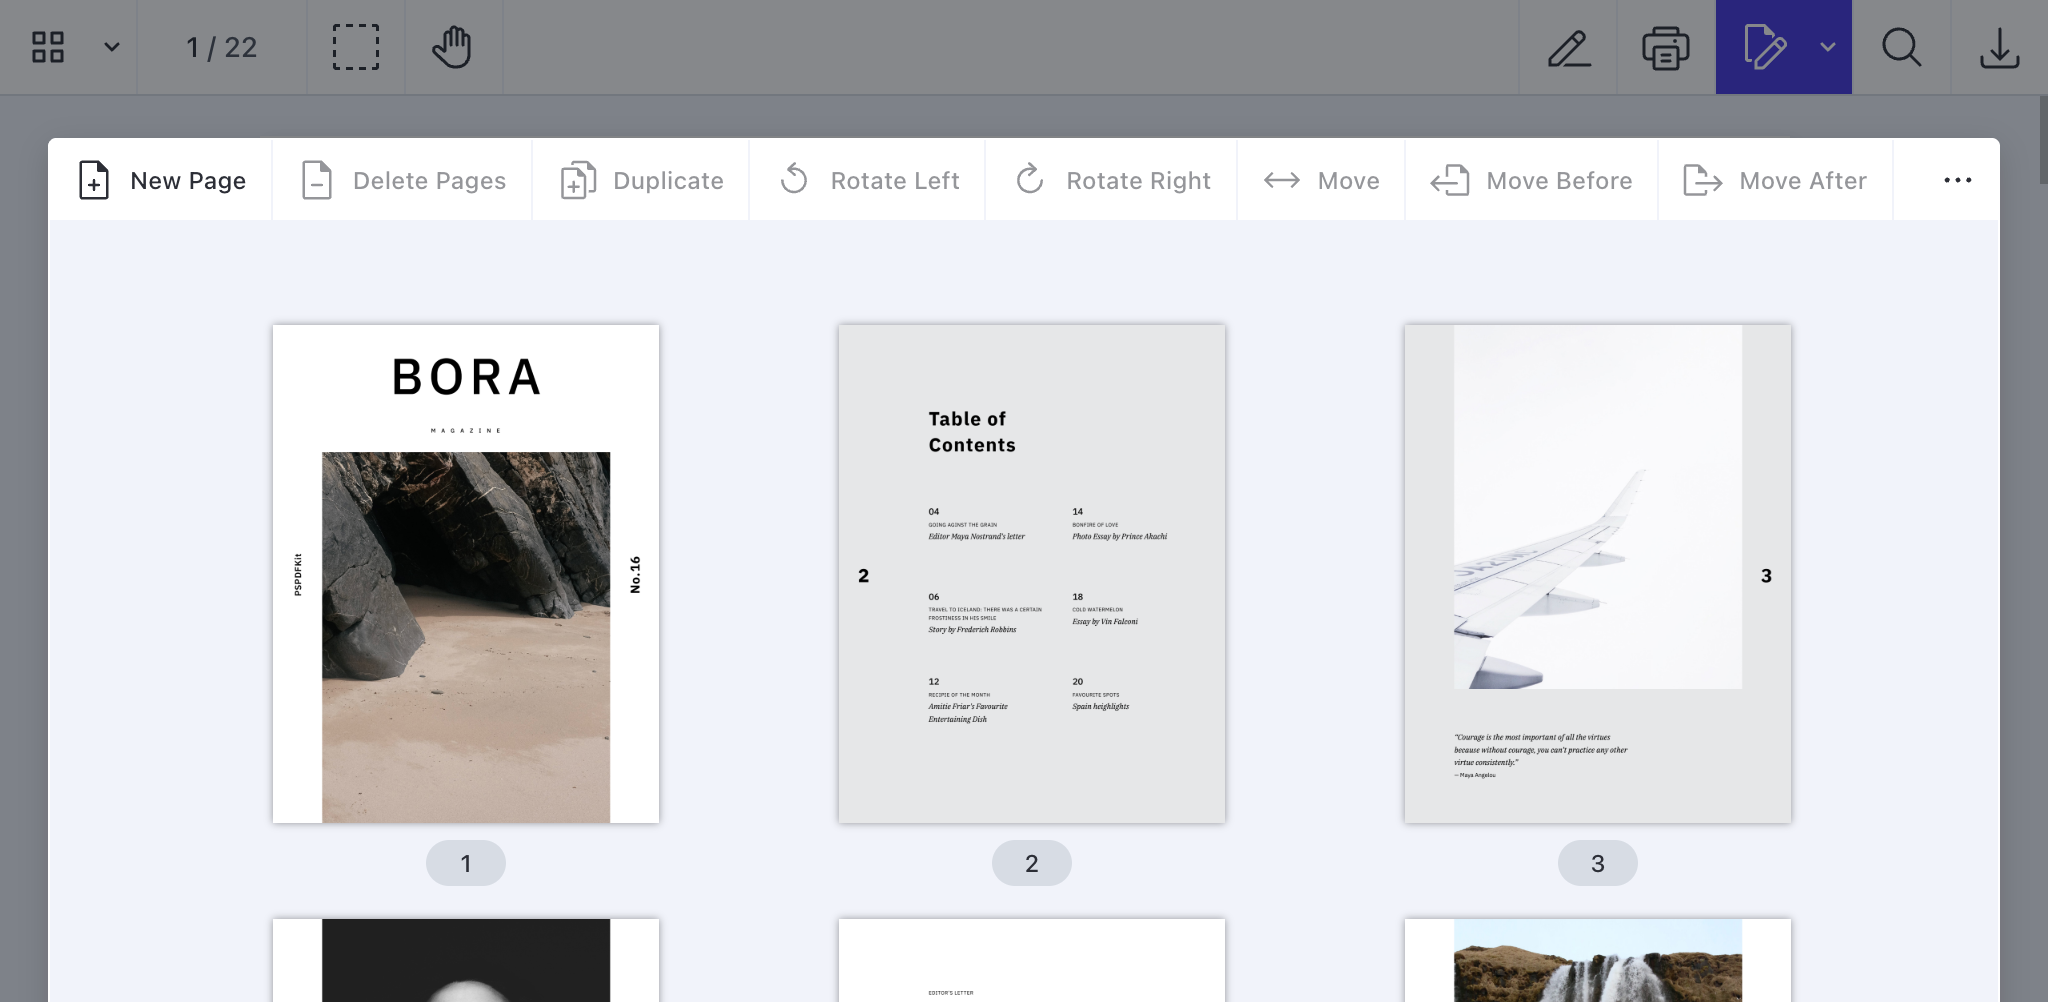Print the document using printer icon

coord(1665,47)
